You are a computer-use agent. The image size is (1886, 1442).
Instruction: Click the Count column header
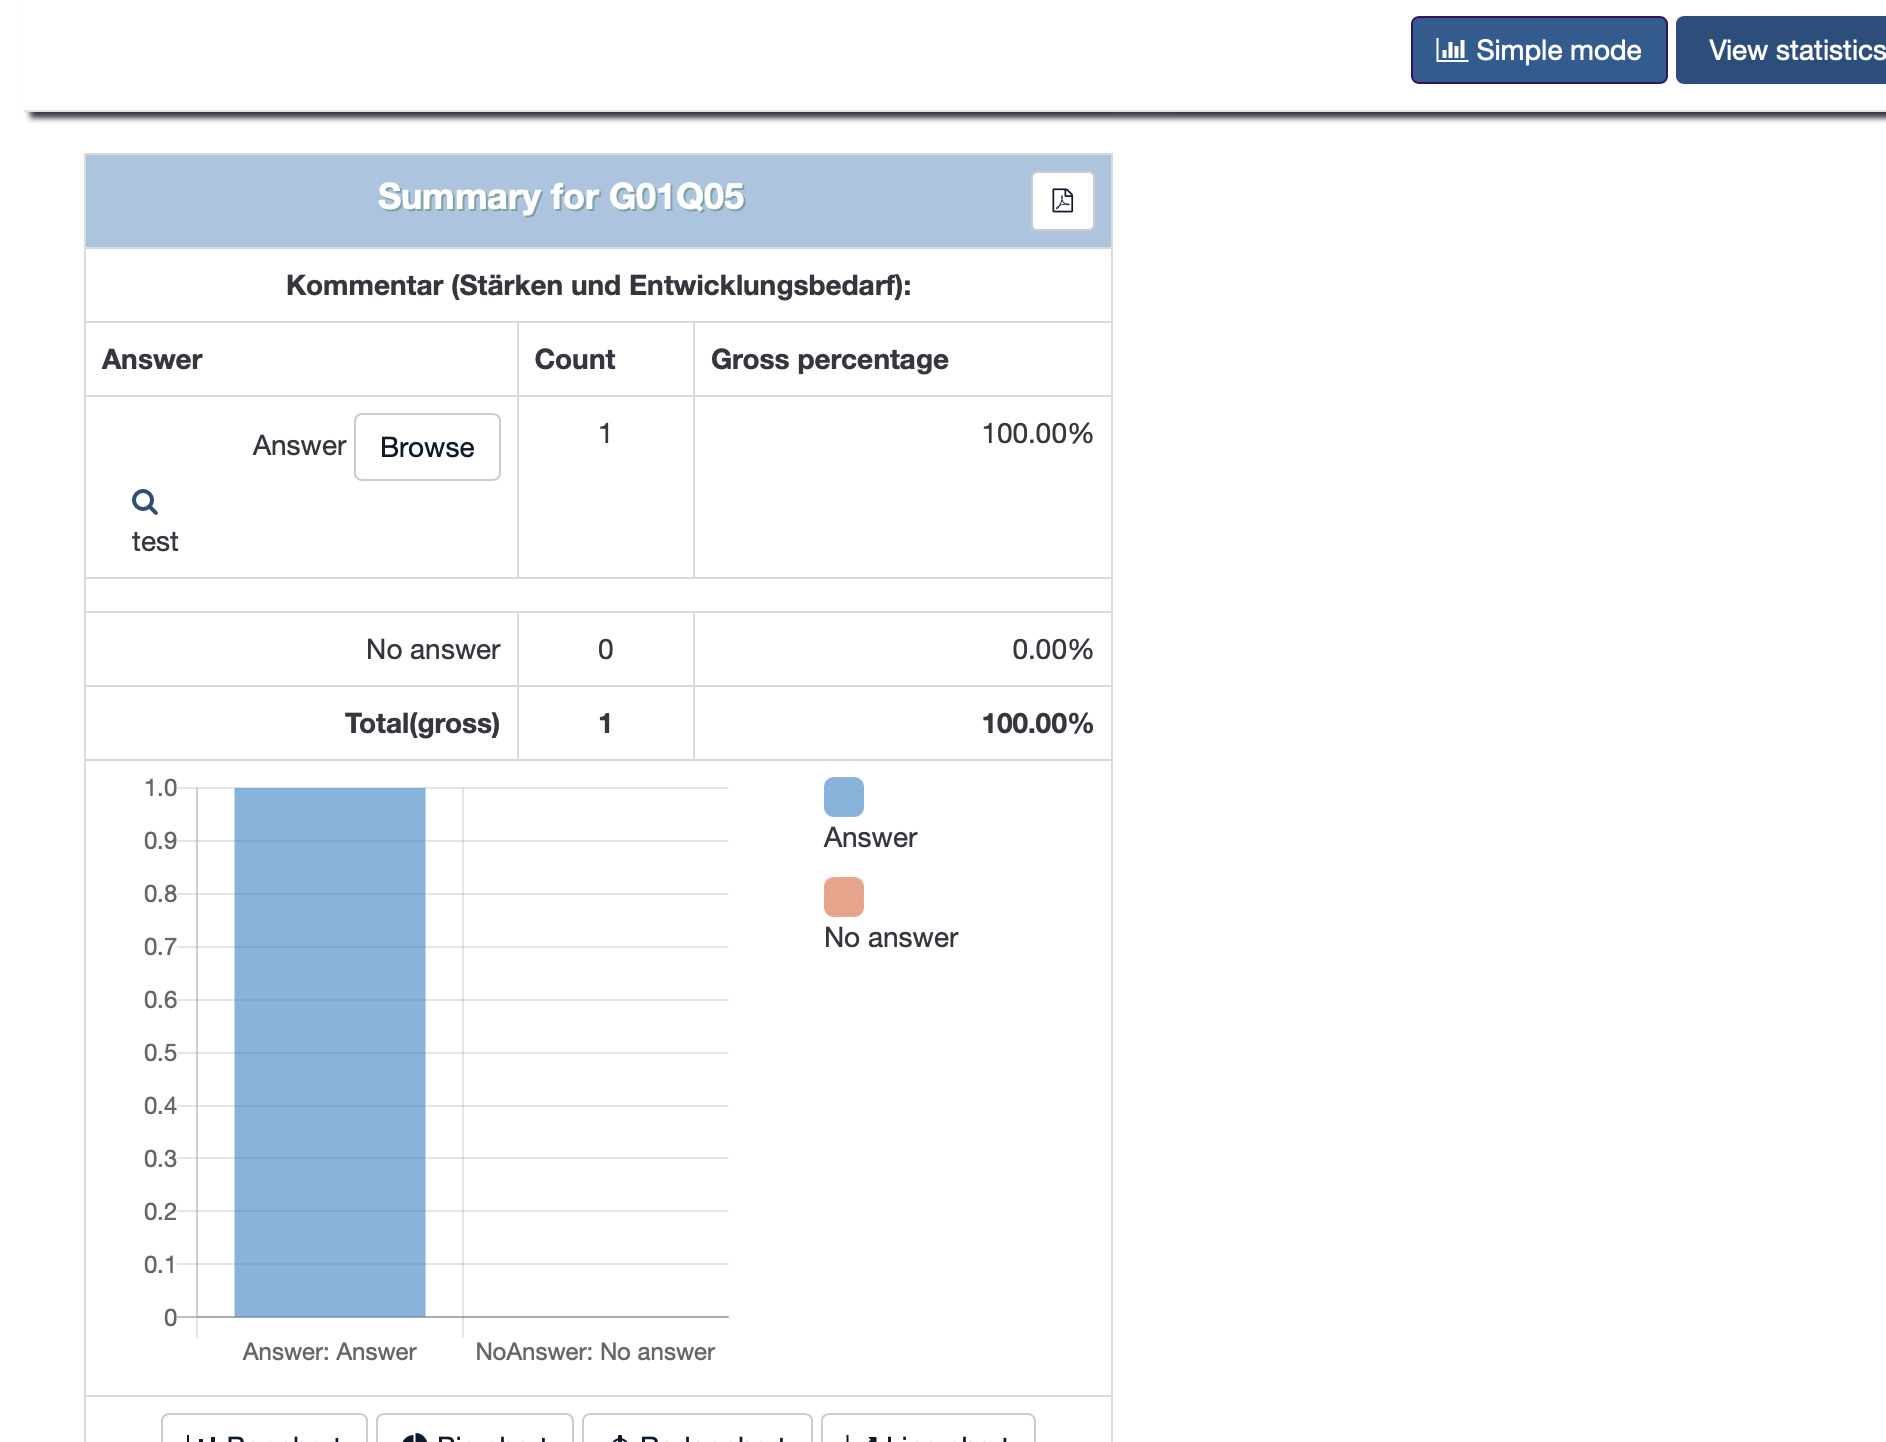(575, 360)
